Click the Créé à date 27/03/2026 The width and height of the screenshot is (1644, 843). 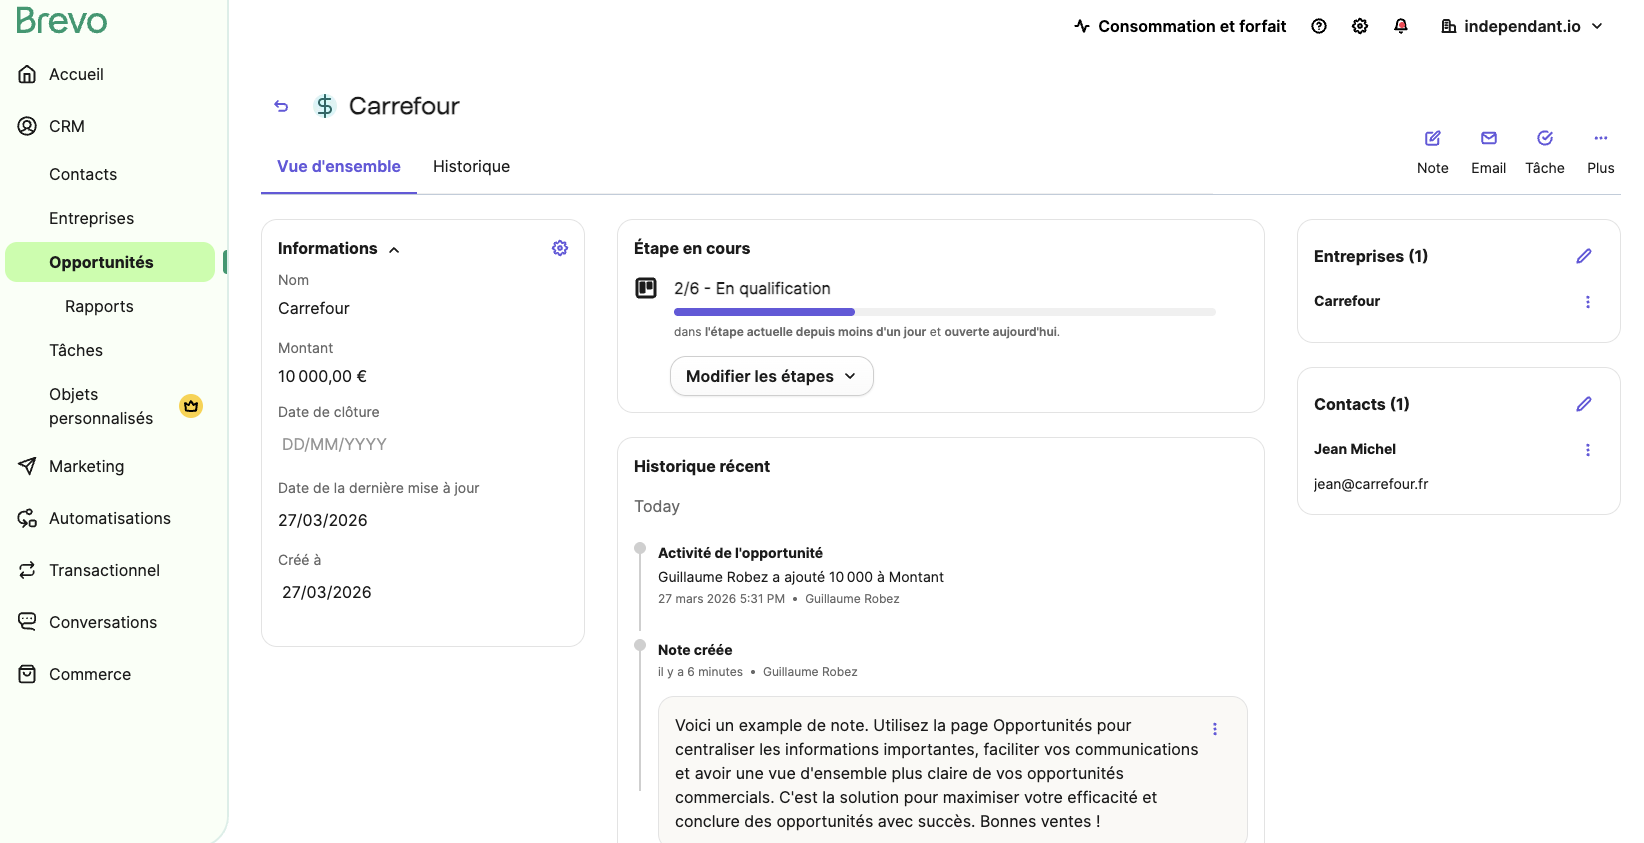(327, 592)
